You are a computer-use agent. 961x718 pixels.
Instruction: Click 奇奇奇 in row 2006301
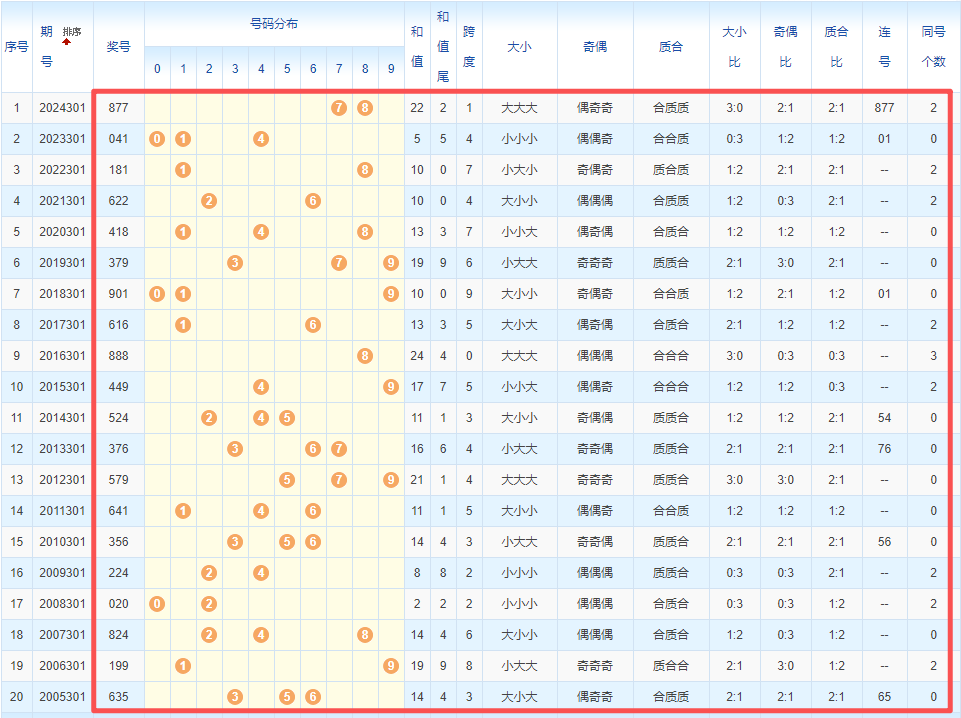tap(595, 666)
